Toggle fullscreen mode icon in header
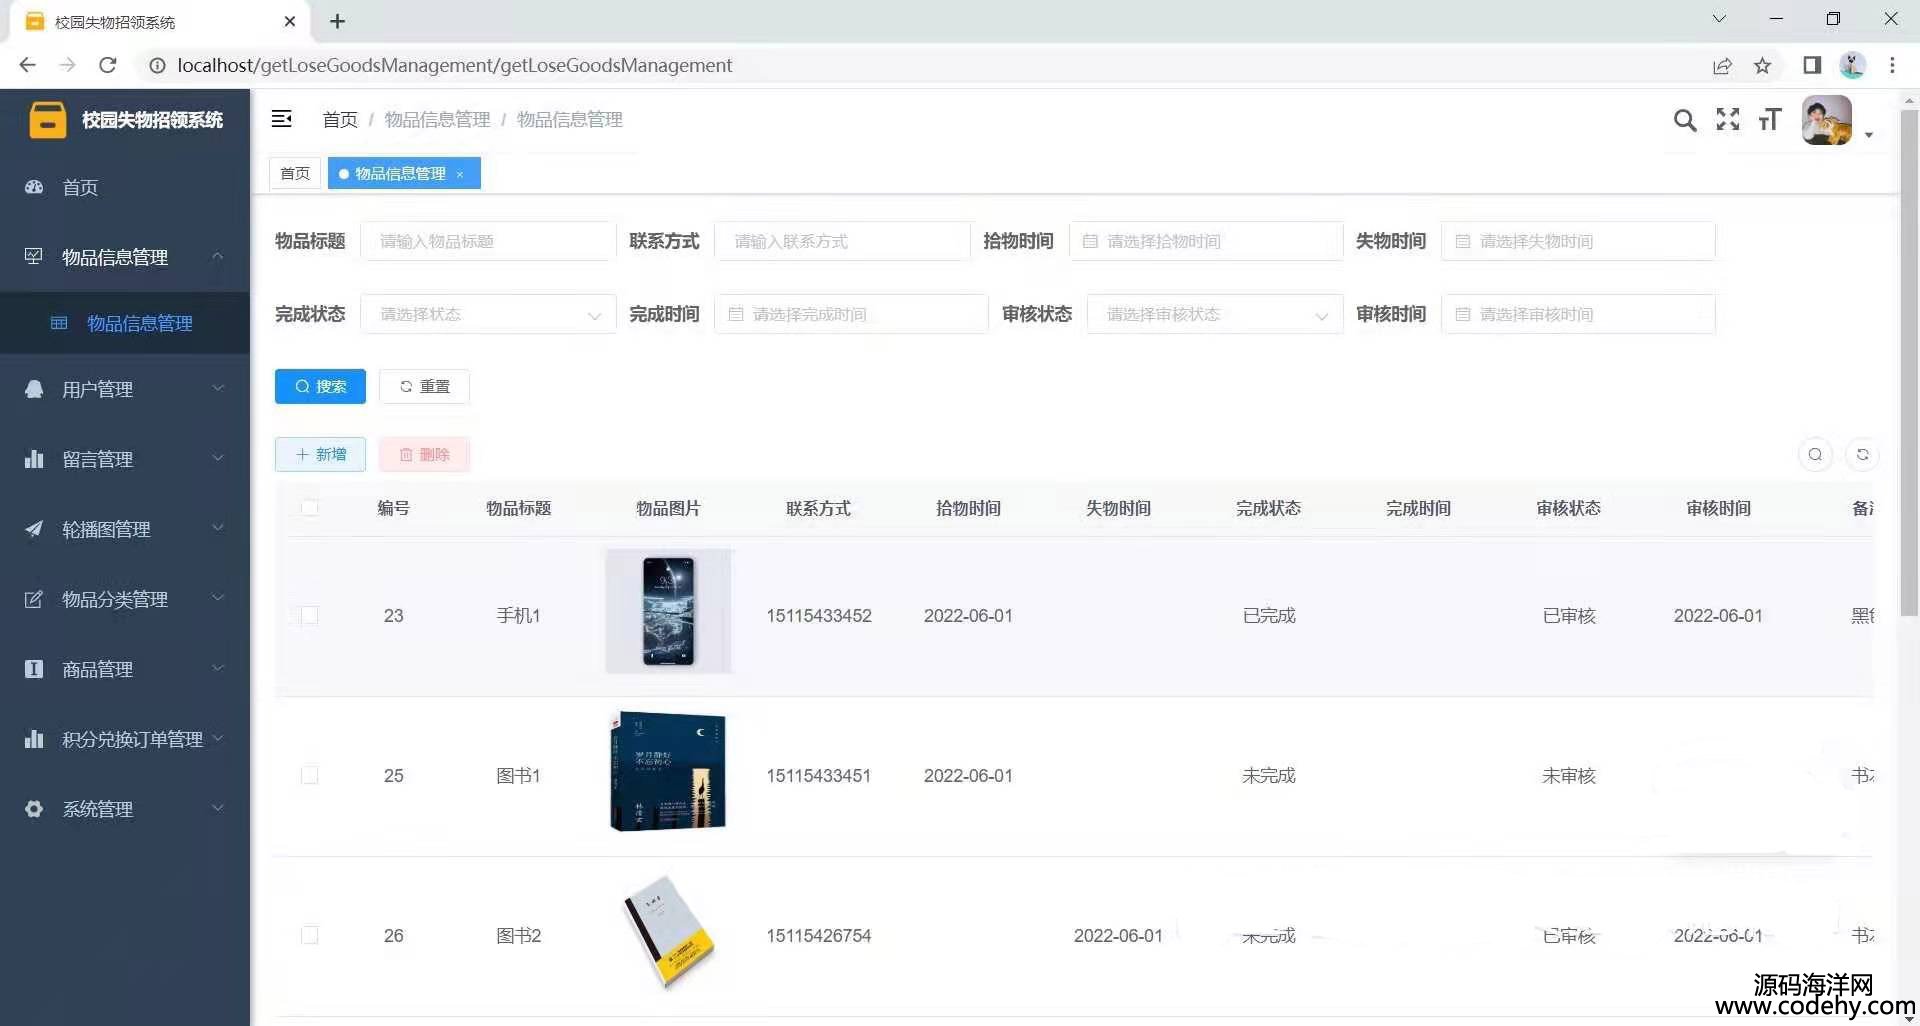1920x1026 pixels. tap(1727, 120)
